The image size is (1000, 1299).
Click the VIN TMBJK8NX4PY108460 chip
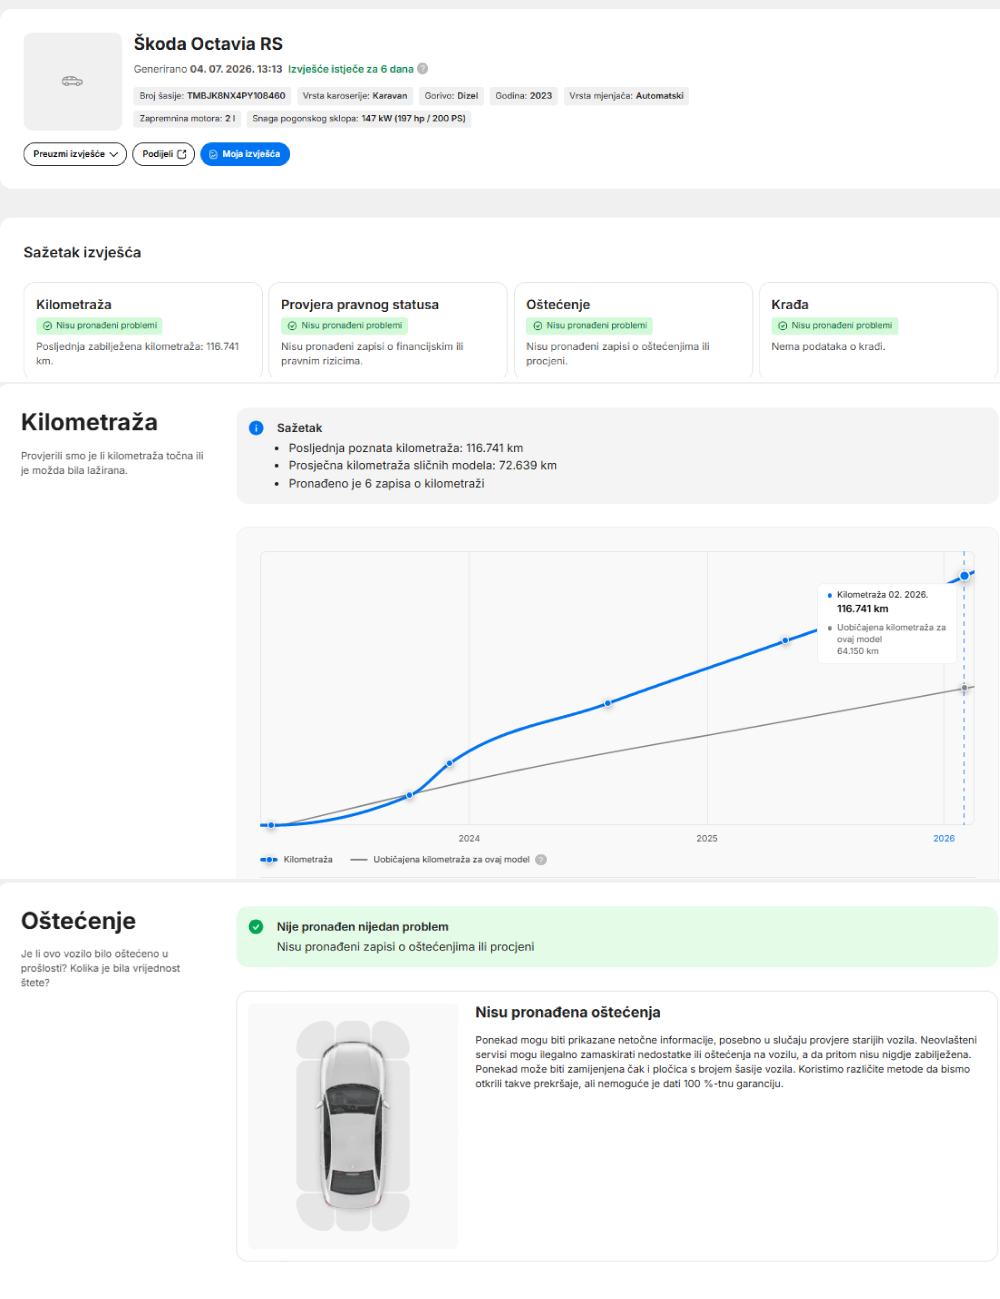pyautogui.click(x=213, y=96)
